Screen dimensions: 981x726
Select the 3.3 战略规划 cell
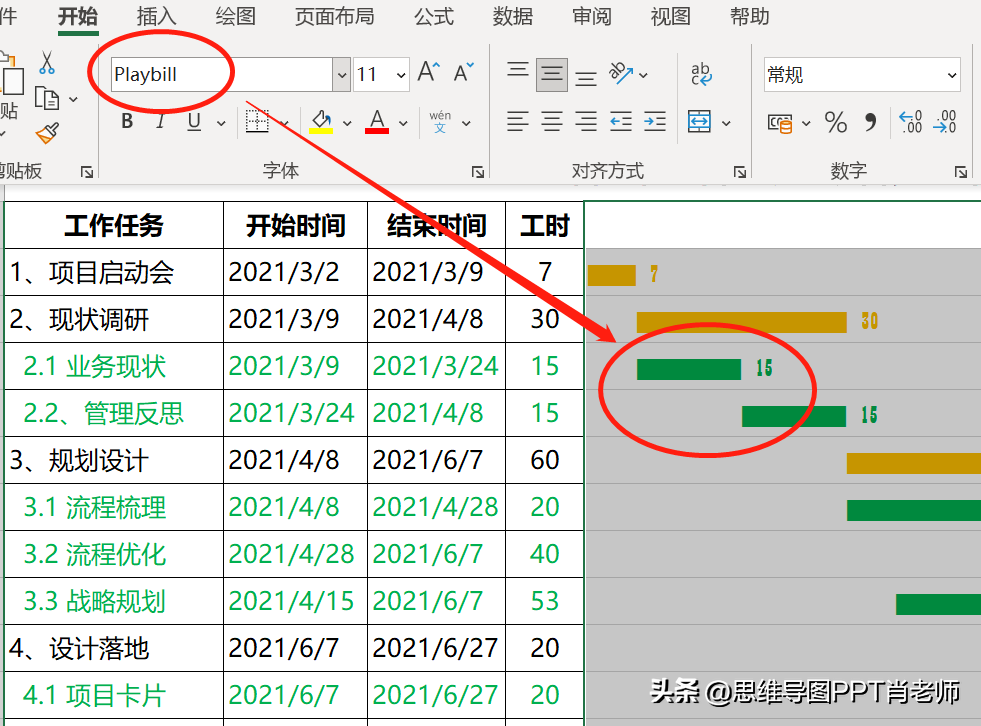tap(114, 601)
